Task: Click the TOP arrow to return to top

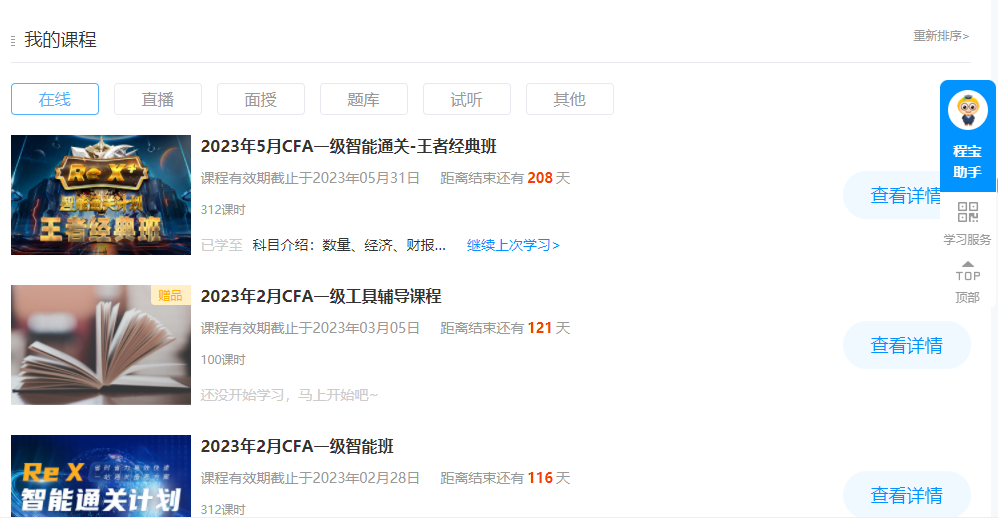Action: tap(967, 270)
